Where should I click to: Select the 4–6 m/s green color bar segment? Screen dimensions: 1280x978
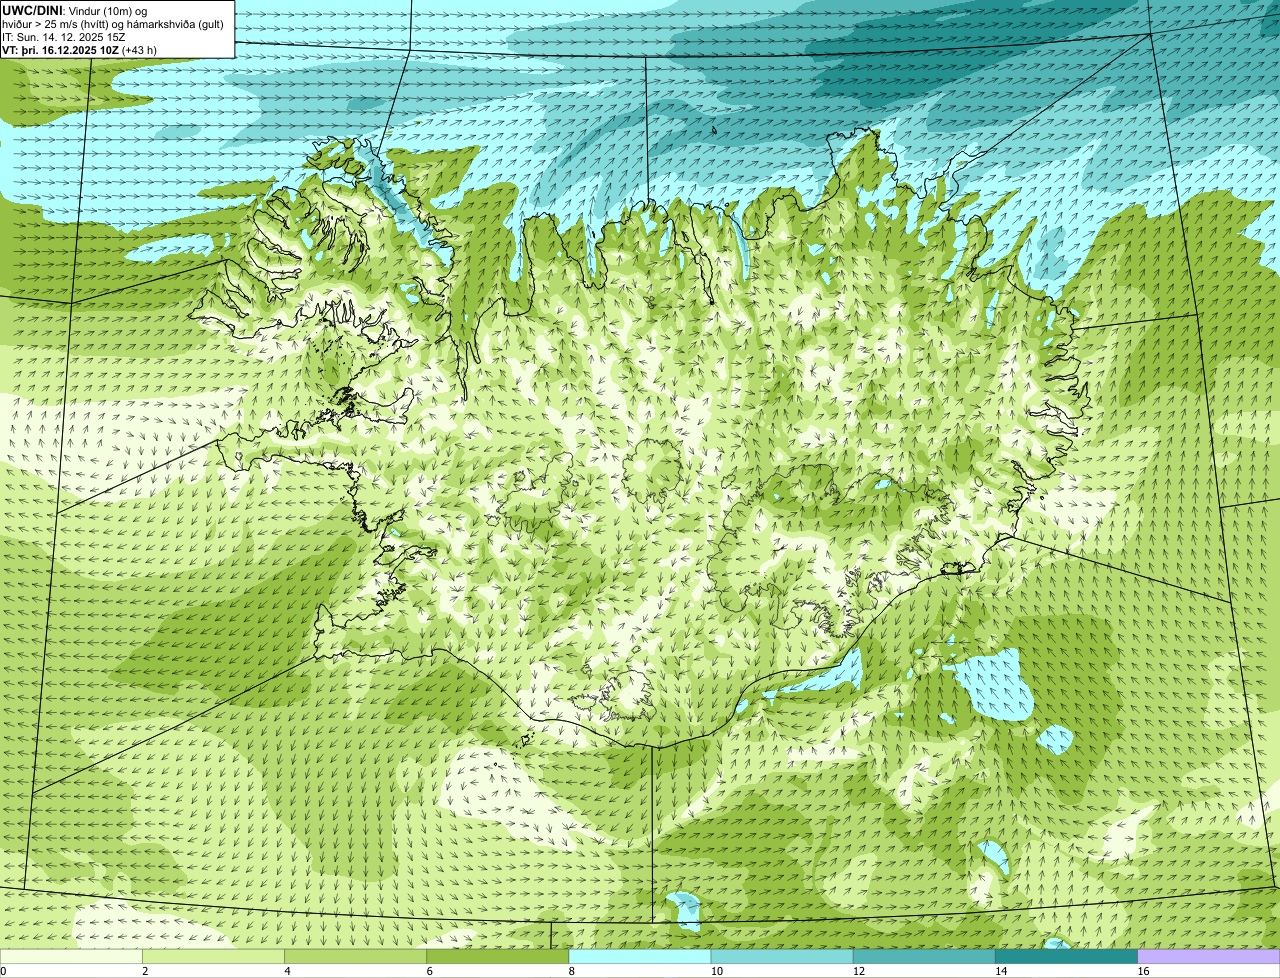355,956
